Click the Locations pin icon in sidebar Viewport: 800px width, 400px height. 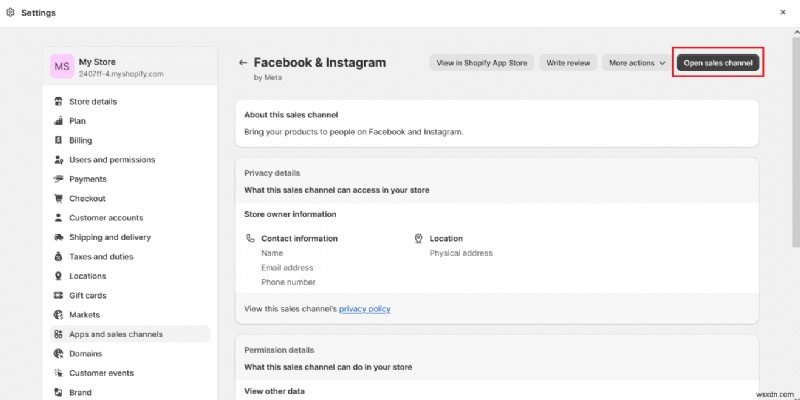coord(58,276)
